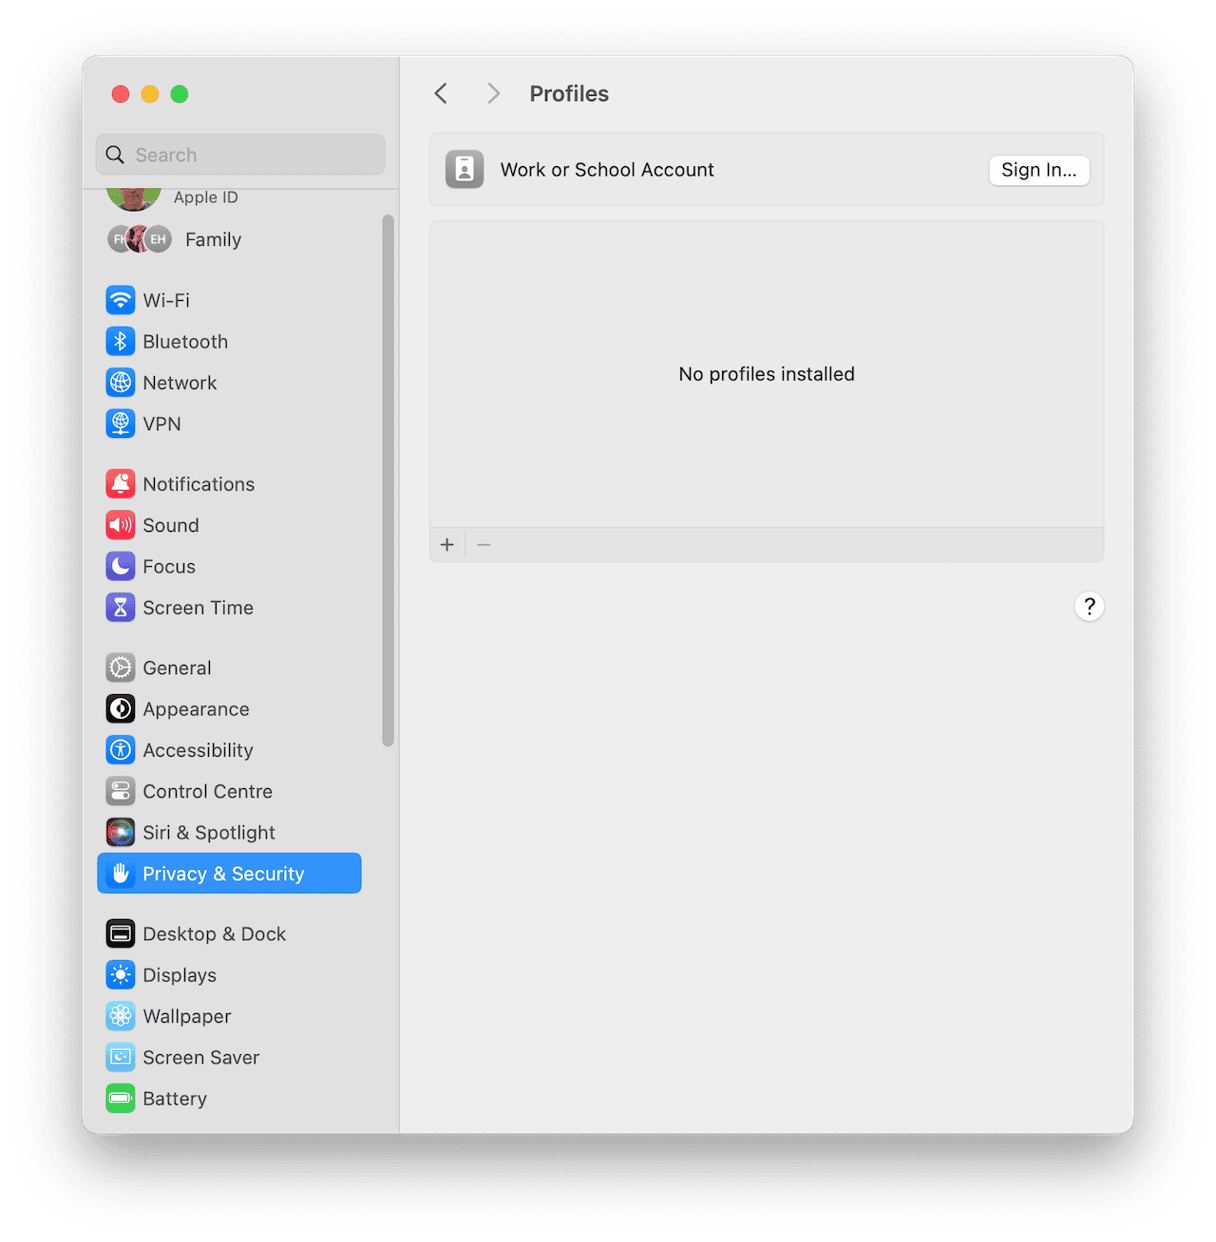
Task: Switch to Desktop & Dock settings
Action: coord(214,934)
